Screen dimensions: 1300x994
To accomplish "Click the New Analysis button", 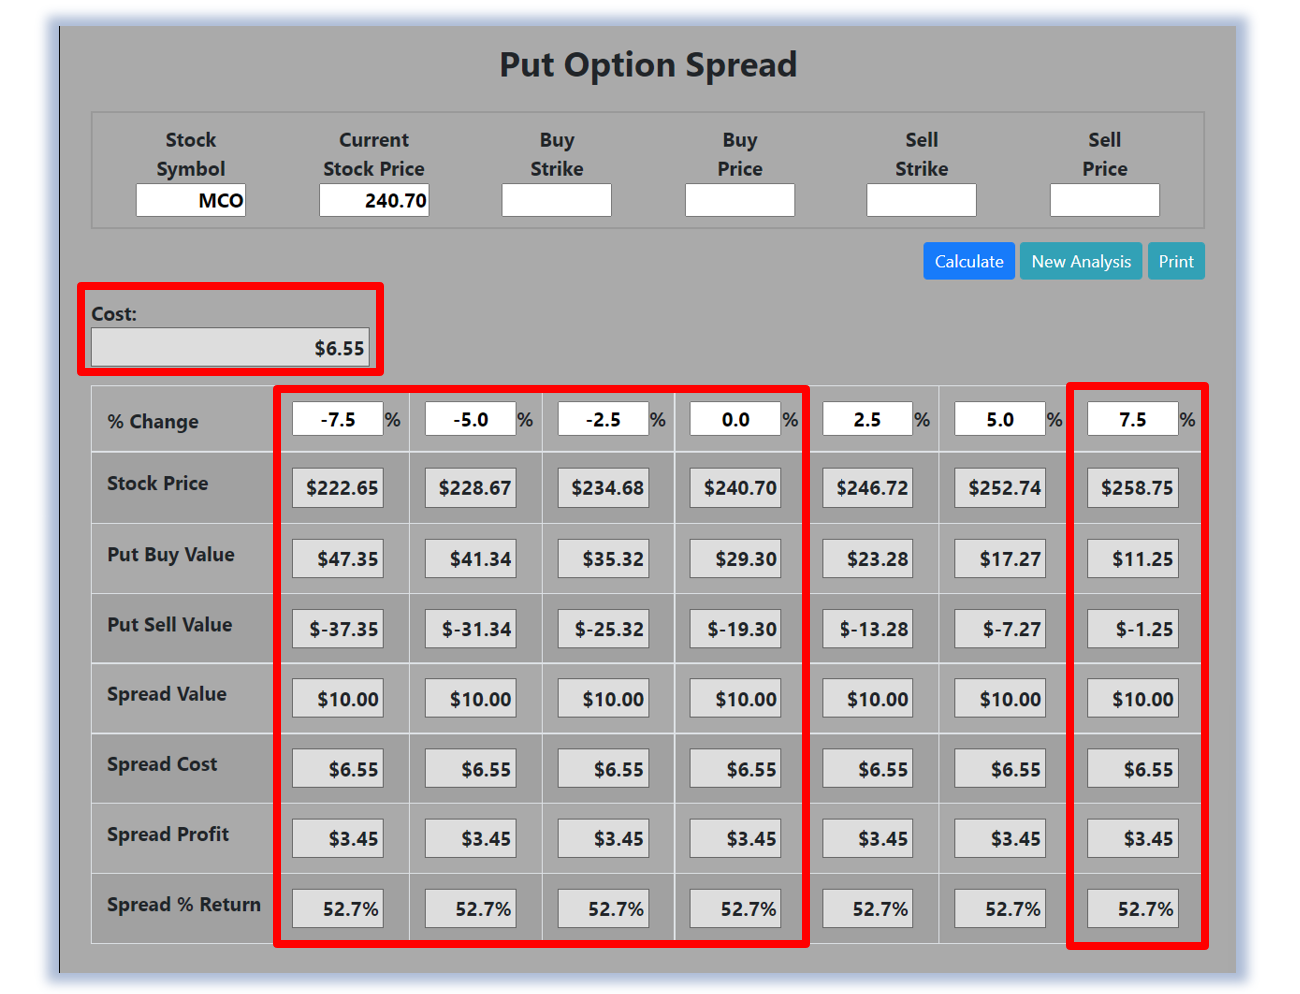I will coord(1080,262).
